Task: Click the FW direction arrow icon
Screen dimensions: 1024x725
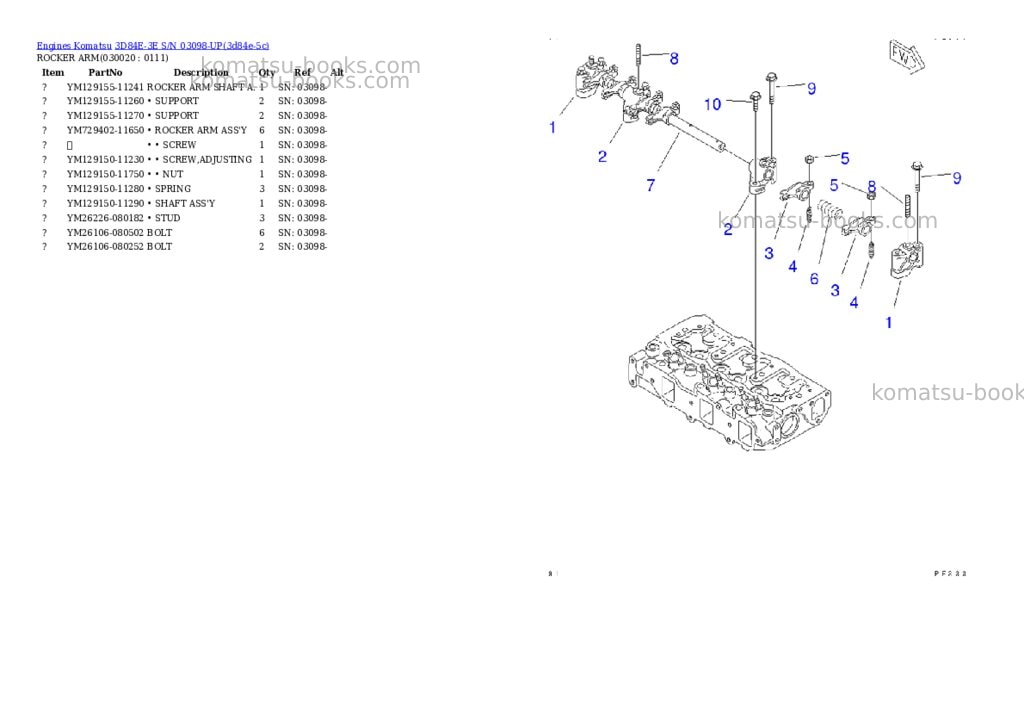Action: pos(906,56)
